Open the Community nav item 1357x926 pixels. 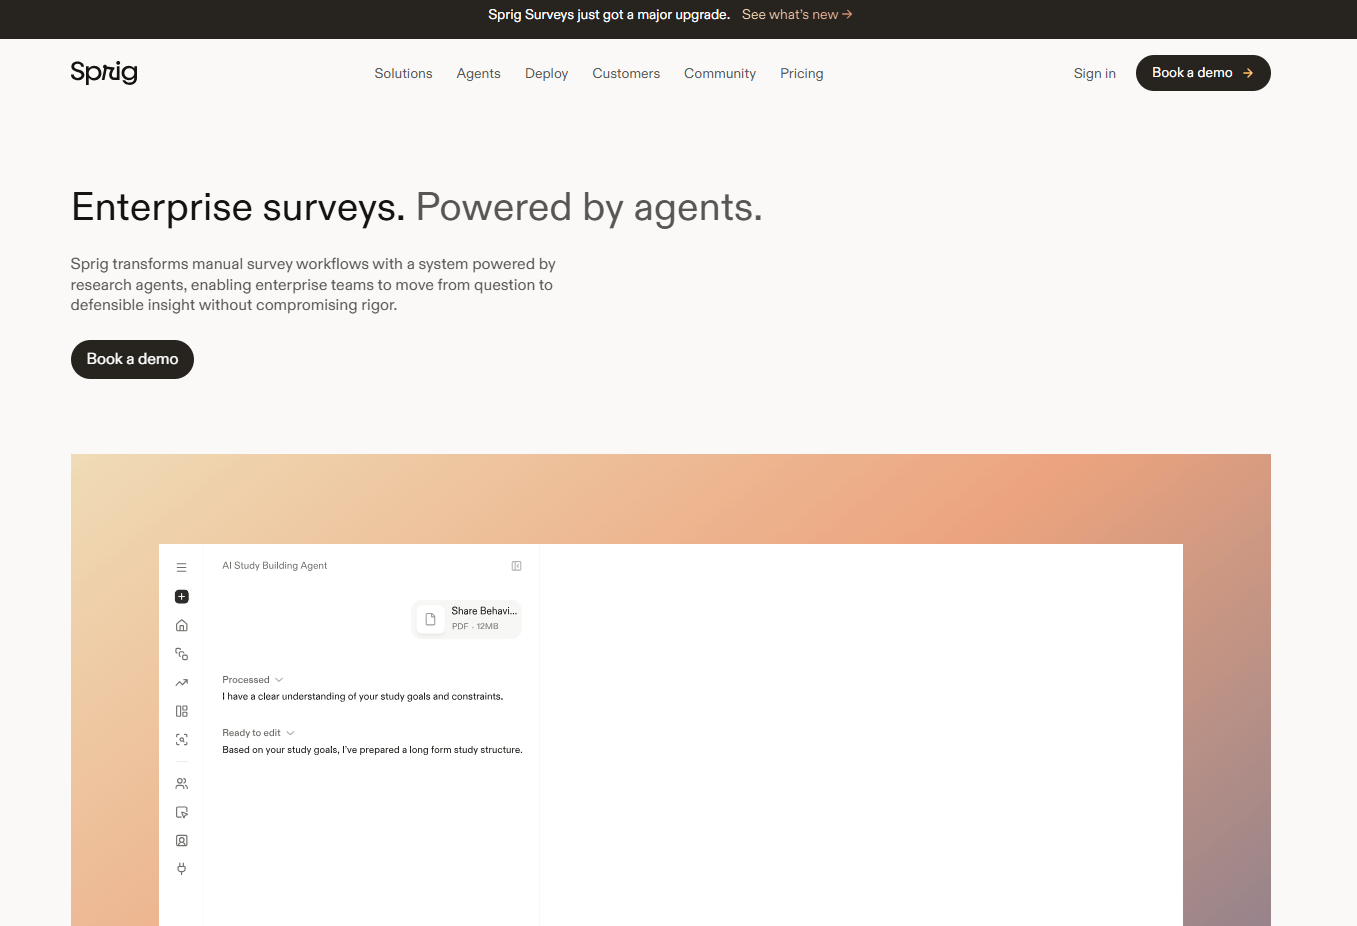pos(720,73)
